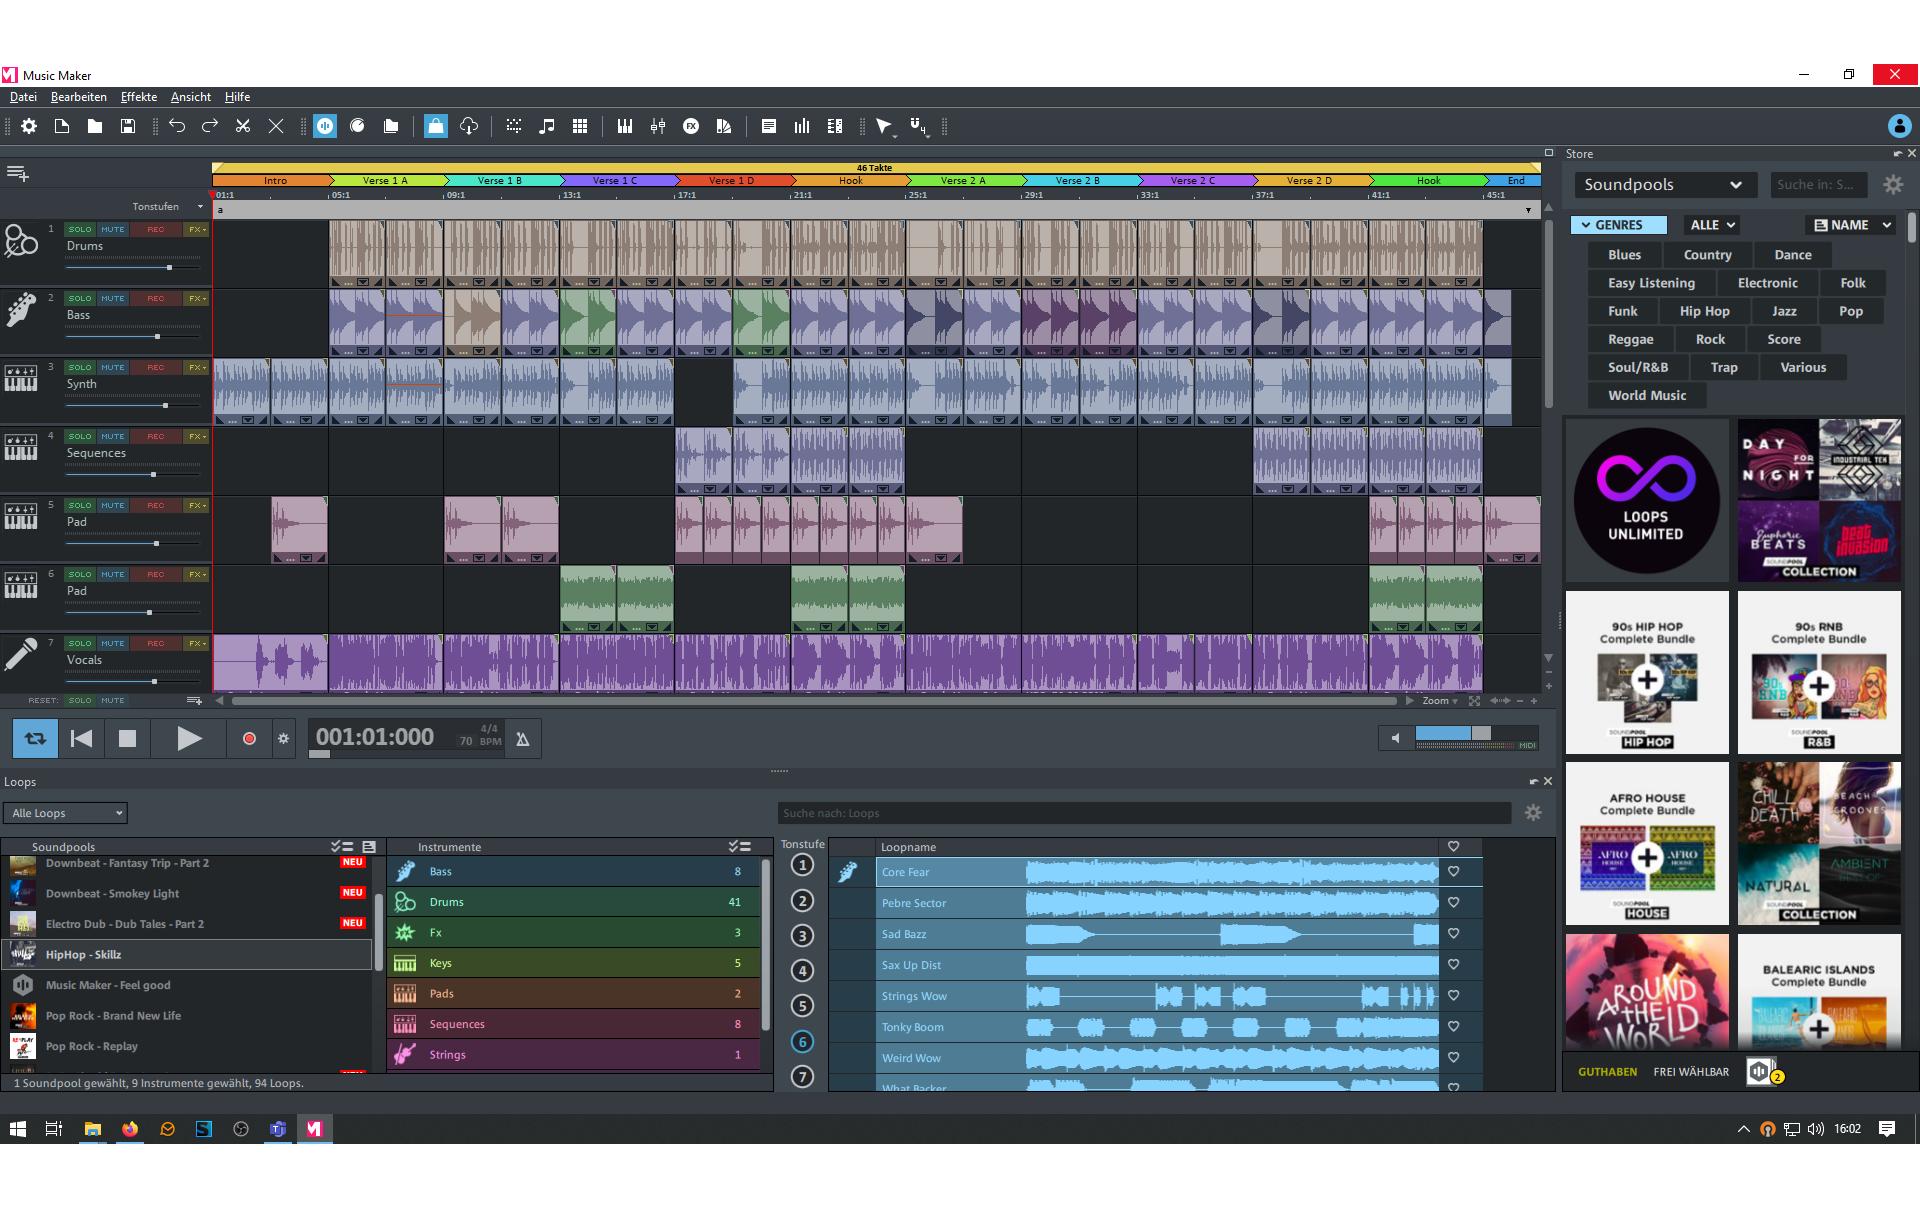Screen dimensions: 1920x1208
Task: Click the Vocals track microphone icon
Action: [x=21, y=655]
